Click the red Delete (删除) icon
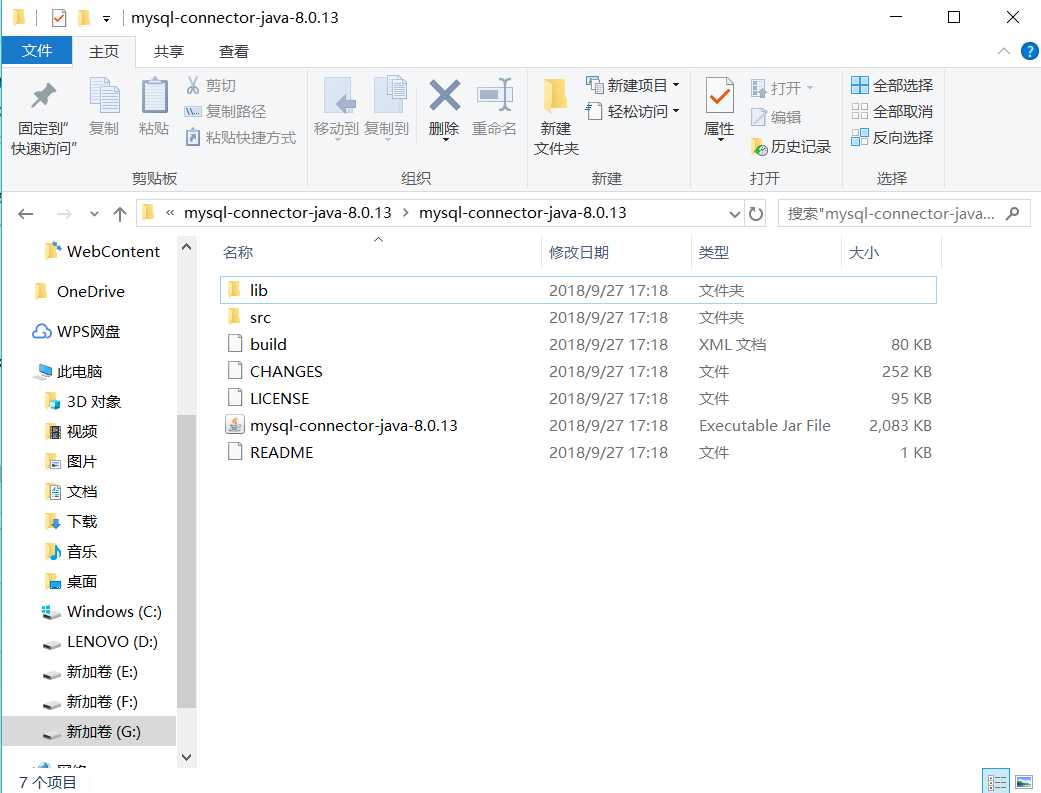This screenshot has height=793, width=1041. point(444,96)
